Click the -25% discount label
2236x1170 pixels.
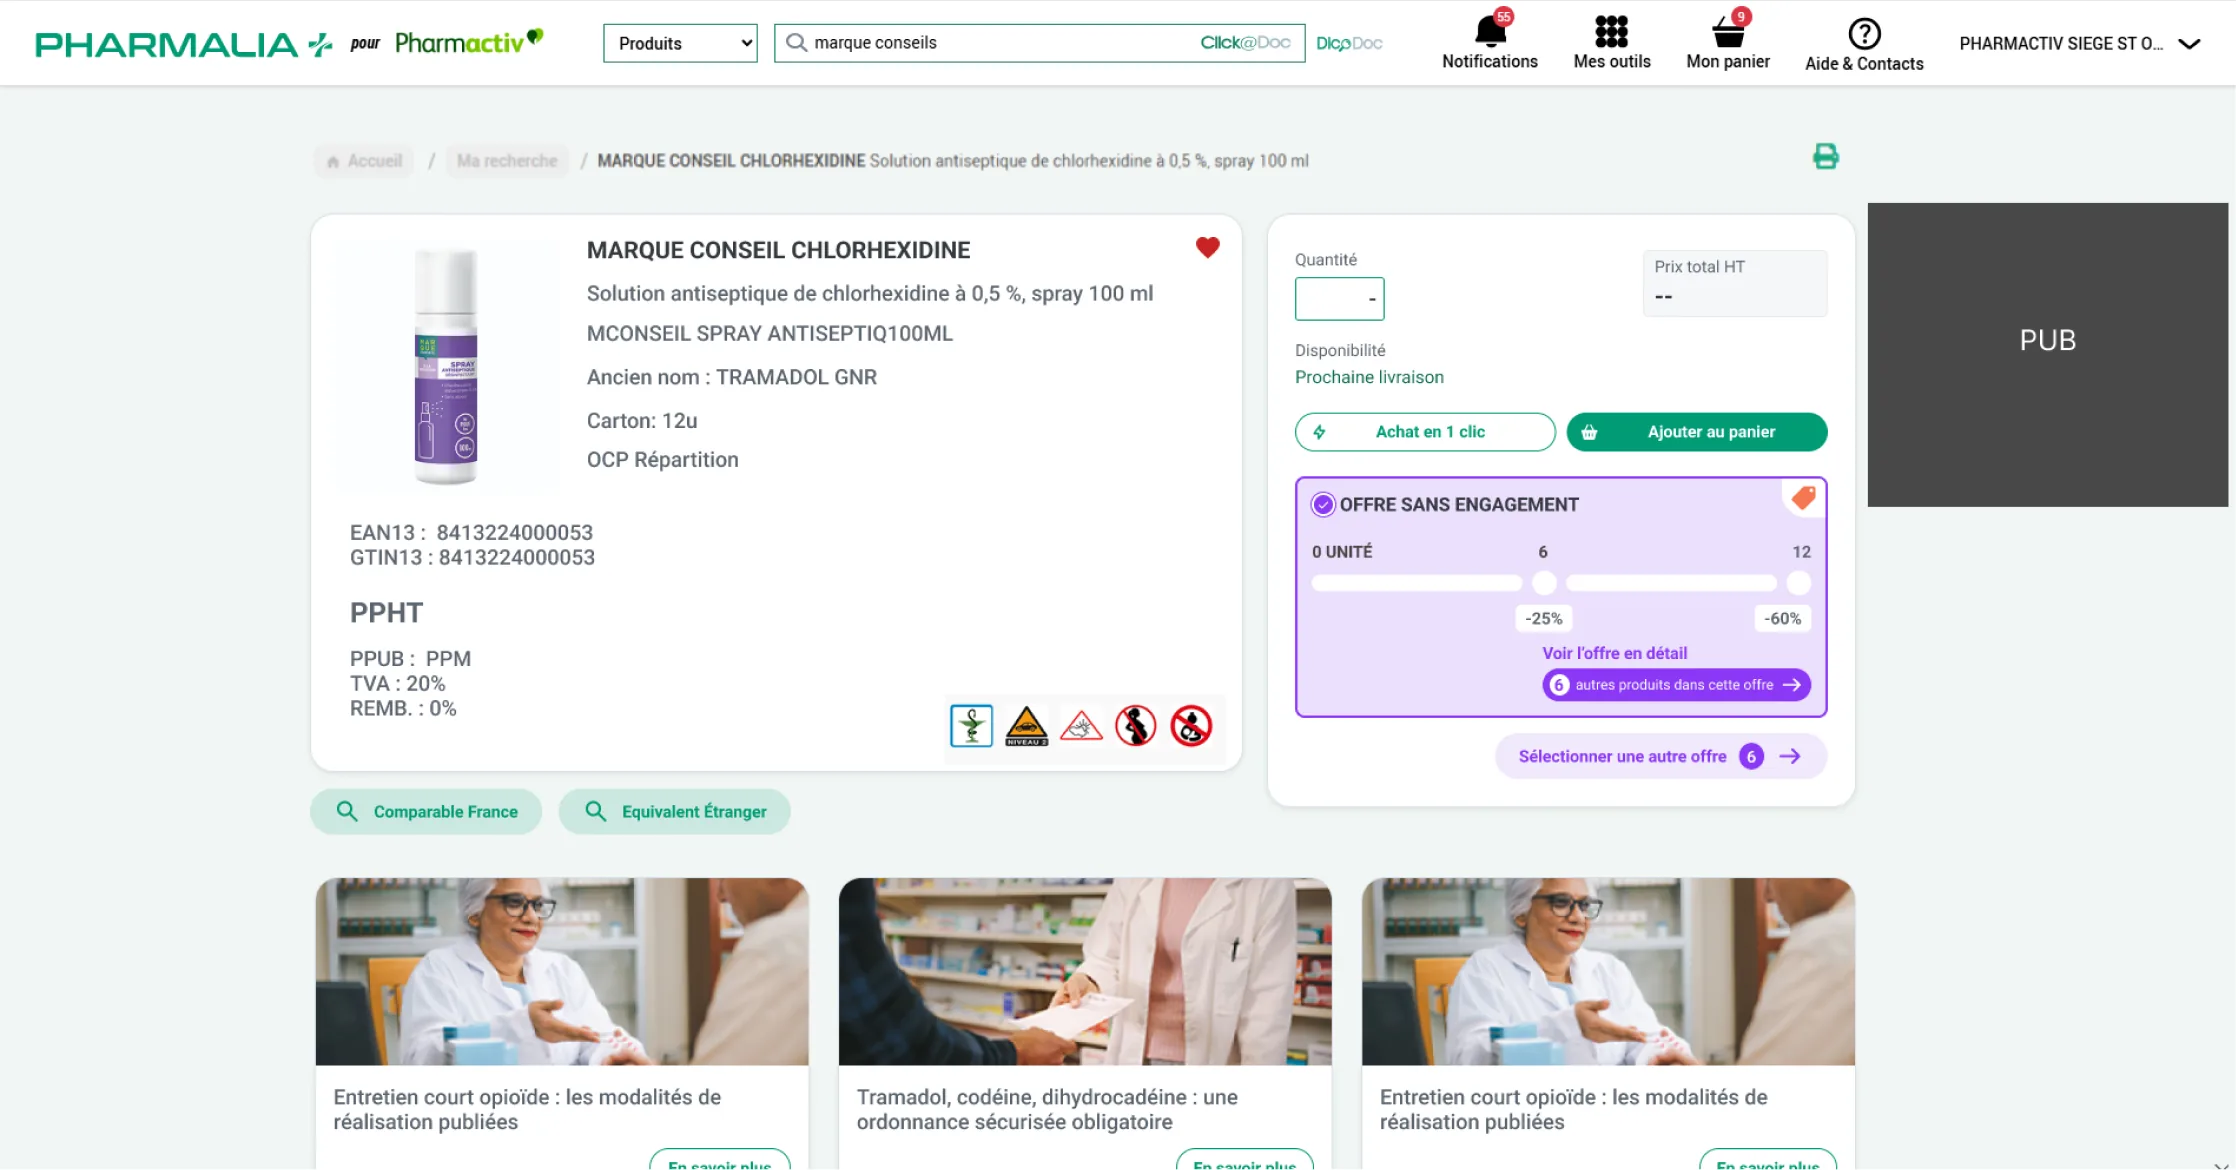click(x=1544, y=619)
